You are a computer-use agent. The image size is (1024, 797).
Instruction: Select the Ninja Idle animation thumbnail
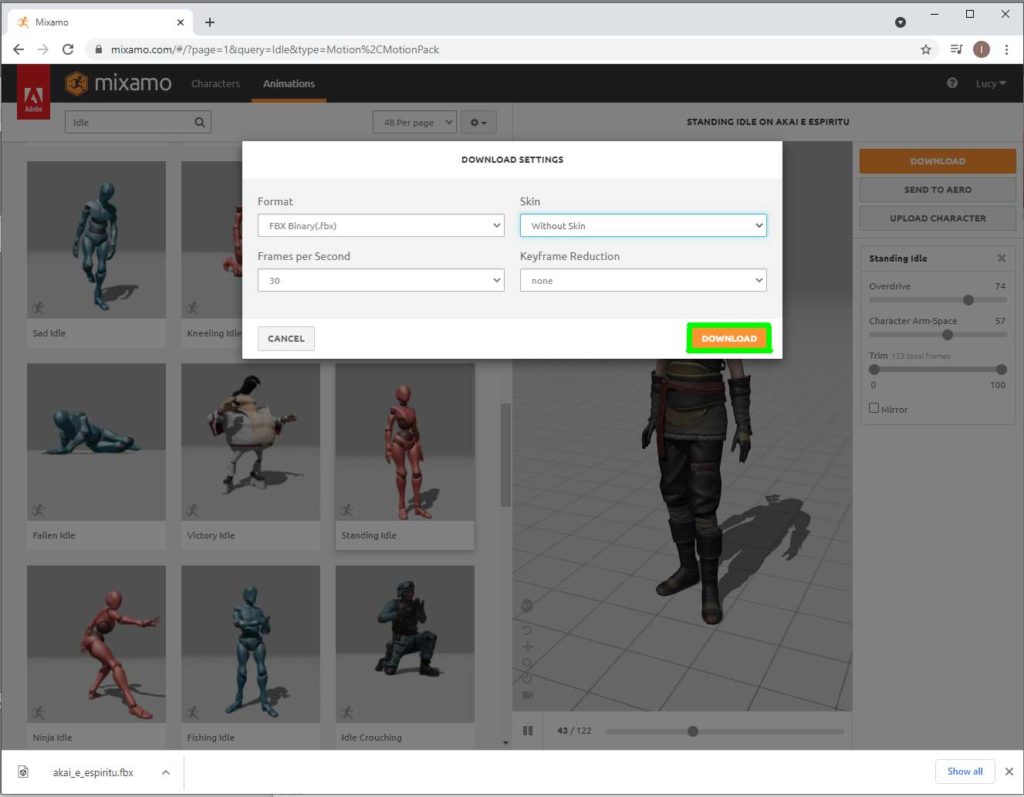coord(96,643)
